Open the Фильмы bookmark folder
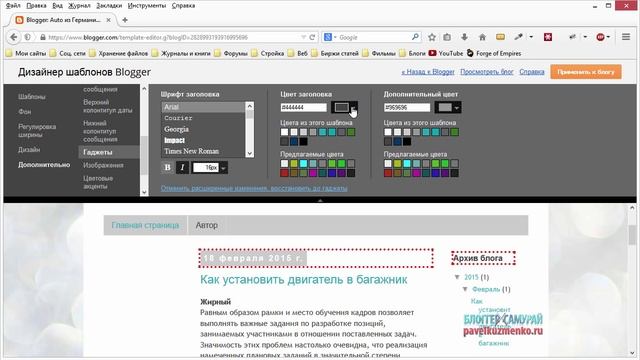The height and width of the screenshot is (360, 640). coord(379,53)
